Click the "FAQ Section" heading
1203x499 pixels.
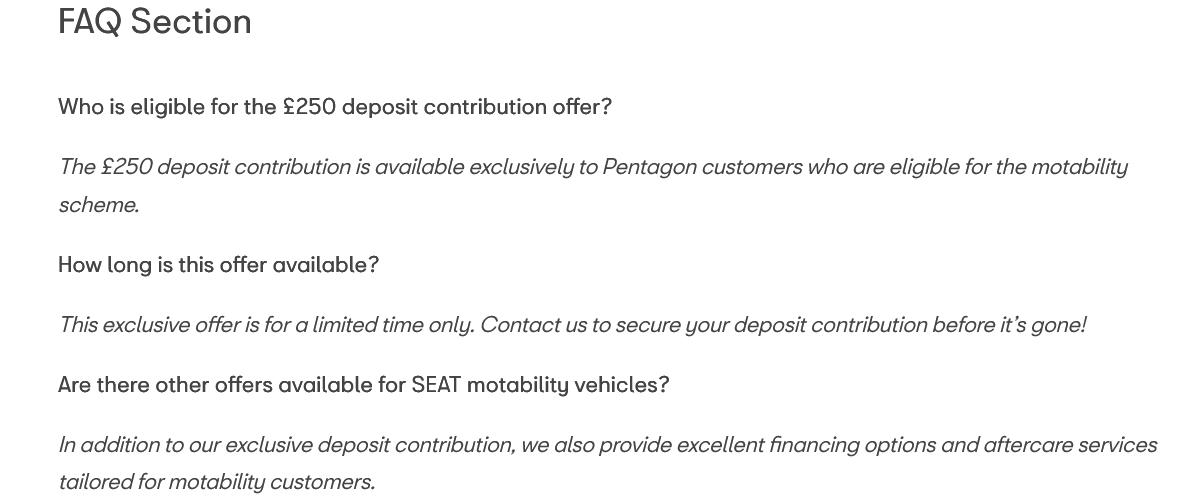(x=155, y=22)
